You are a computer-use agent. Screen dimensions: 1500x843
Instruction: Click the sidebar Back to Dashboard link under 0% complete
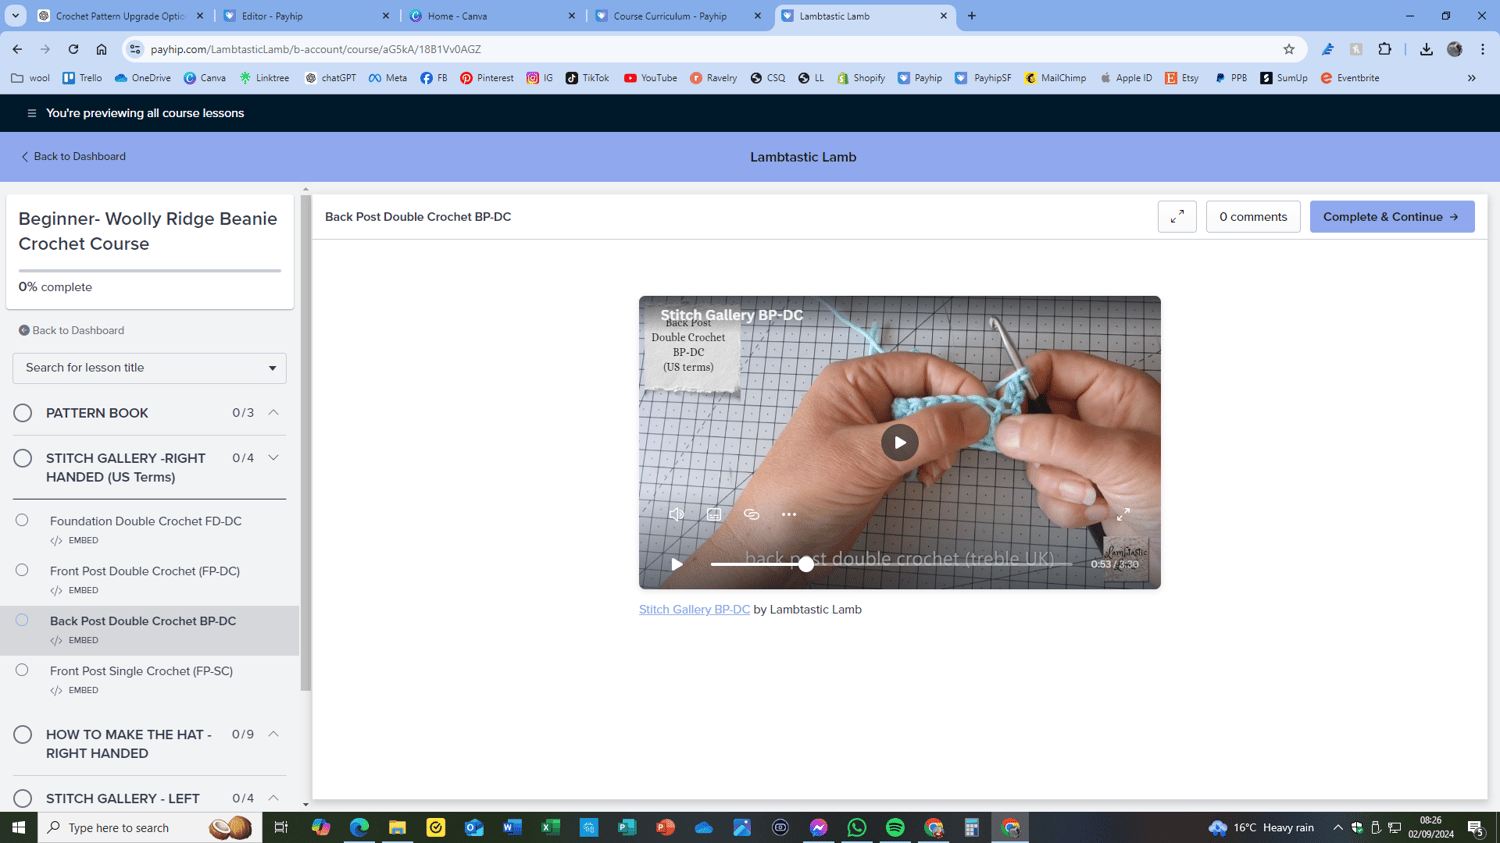point(71,330)
